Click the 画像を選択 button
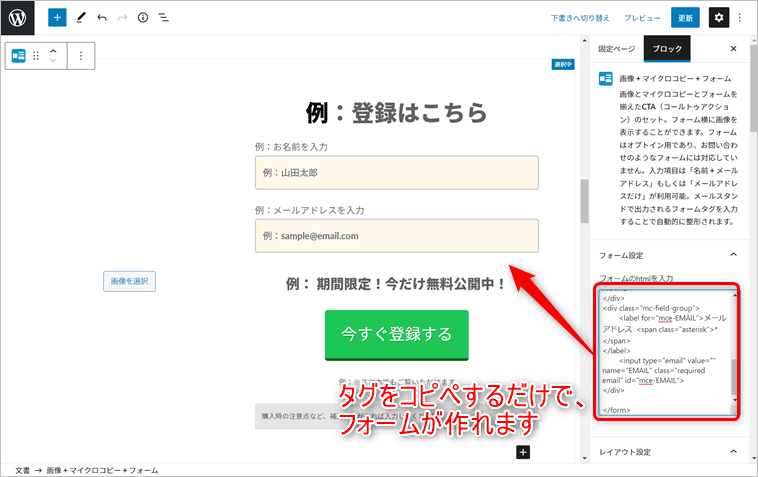This screenshot has width=758, height=477. pos(130,281)
